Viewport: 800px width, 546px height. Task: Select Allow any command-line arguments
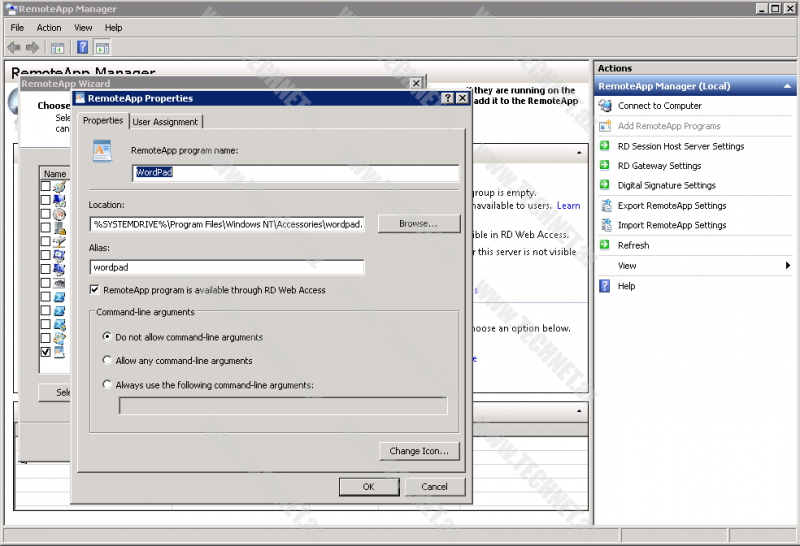[x=108, y=361]
